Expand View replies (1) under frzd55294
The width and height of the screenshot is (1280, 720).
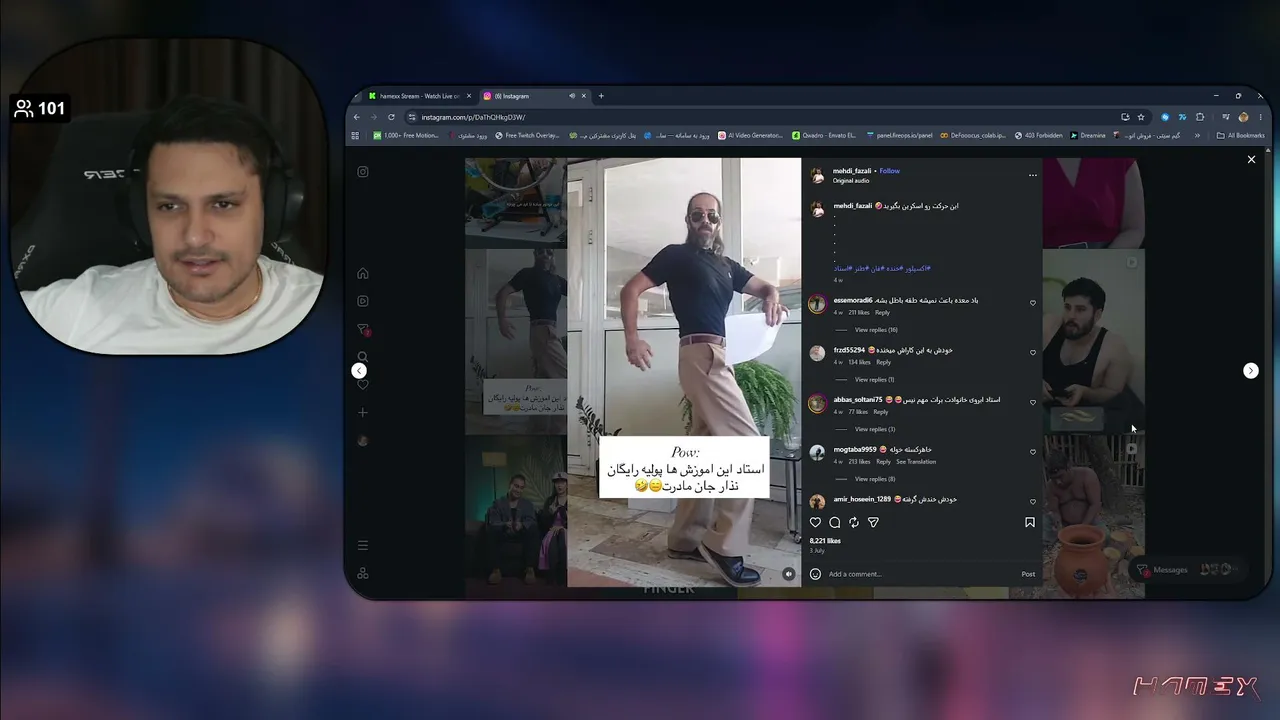874,380
